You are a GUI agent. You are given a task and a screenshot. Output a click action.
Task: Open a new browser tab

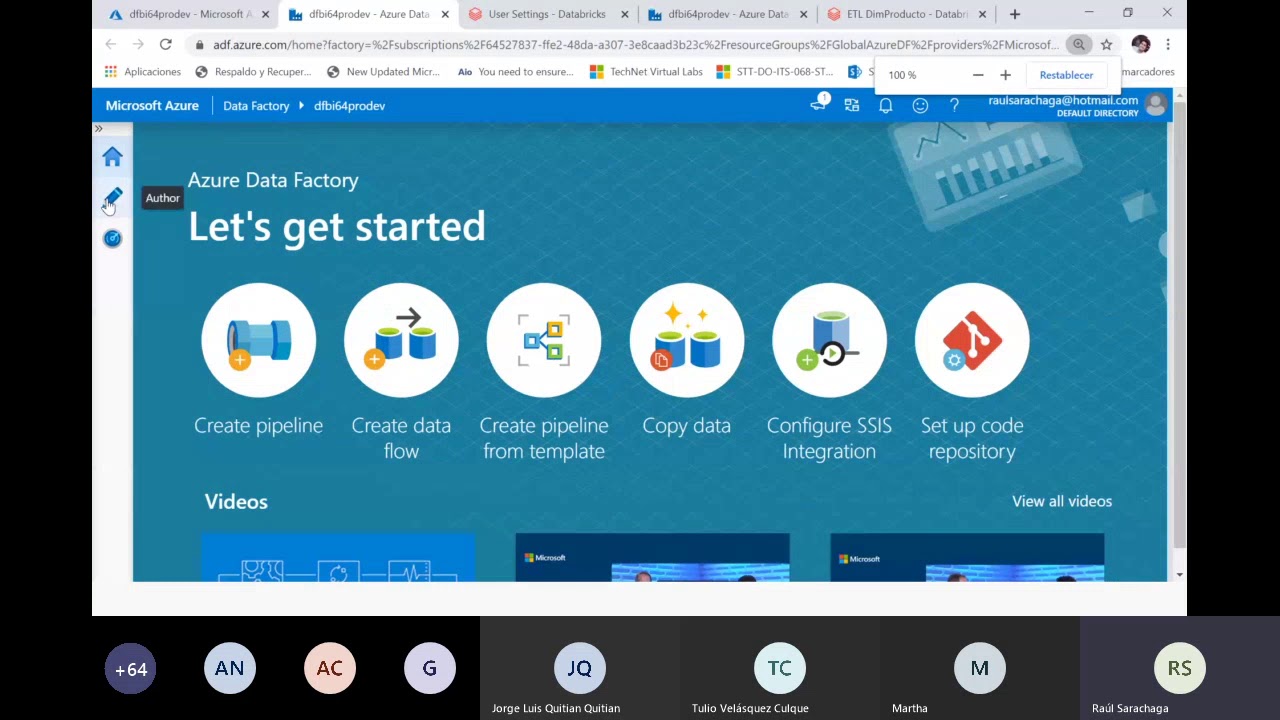tap(1015, 14)
